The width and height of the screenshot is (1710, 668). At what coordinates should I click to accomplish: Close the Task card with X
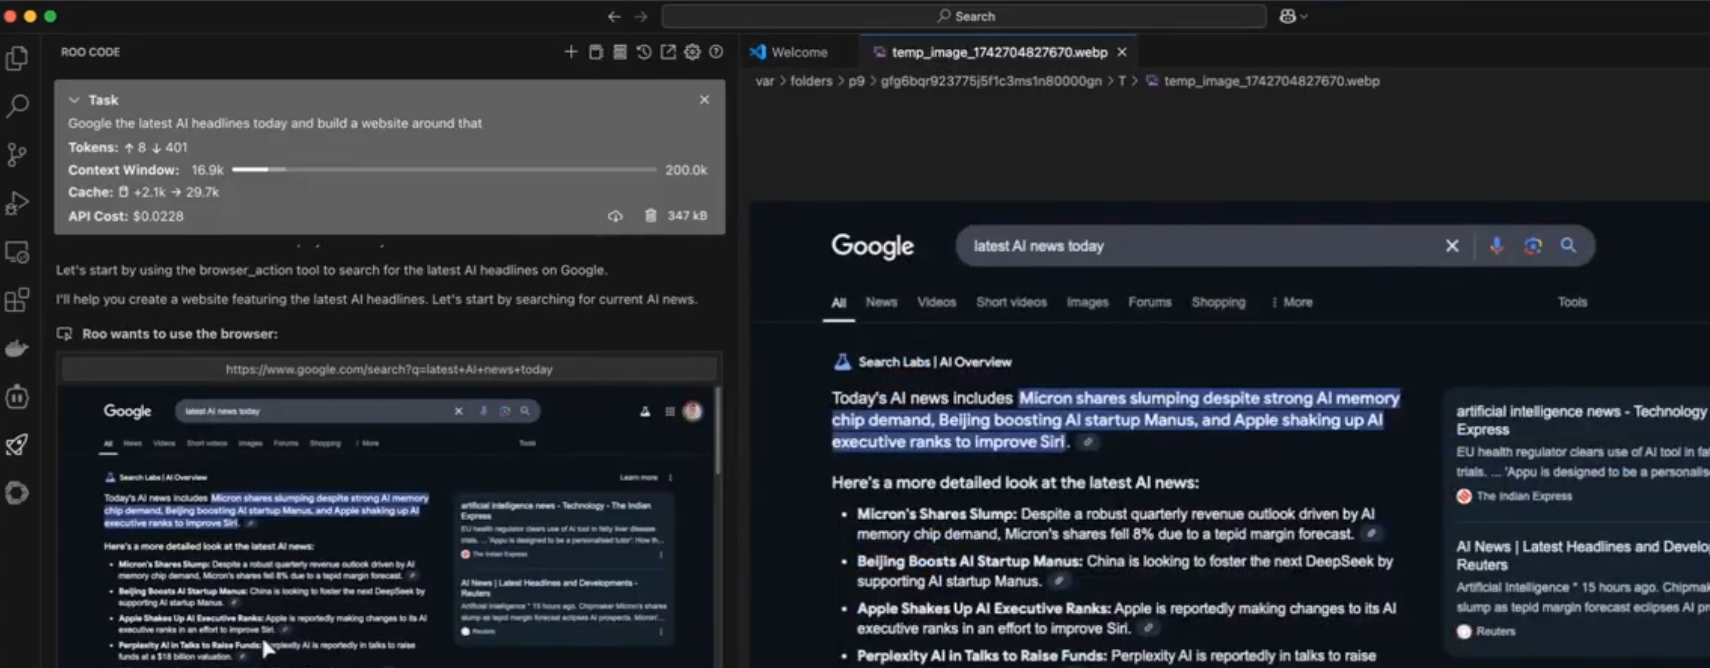pos(704,100)
